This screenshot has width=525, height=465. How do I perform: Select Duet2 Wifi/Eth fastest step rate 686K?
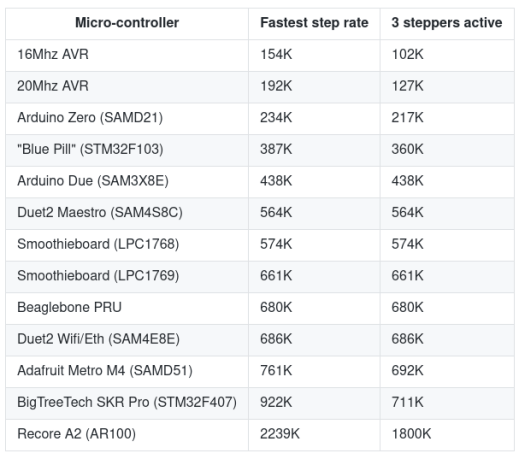[276, 339]
